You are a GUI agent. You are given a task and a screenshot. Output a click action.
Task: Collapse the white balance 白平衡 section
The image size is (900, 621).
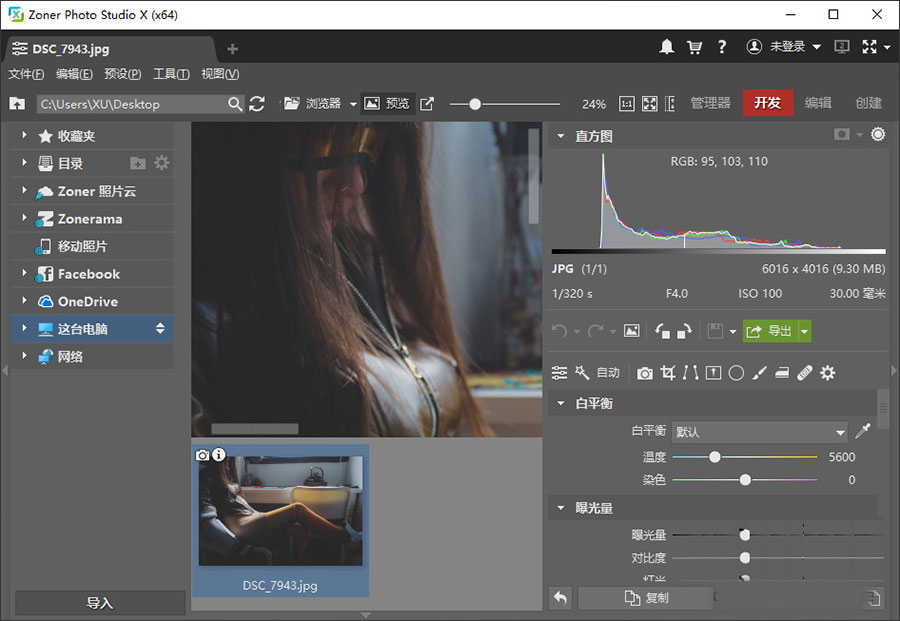click(561, 403)
